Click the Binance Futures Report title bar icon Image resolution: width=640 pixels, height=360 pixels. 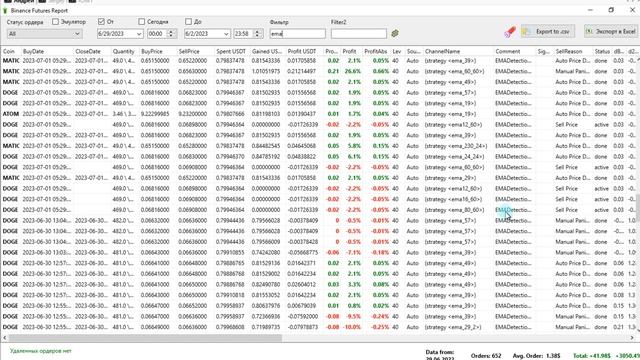click(x=5, y=11)
